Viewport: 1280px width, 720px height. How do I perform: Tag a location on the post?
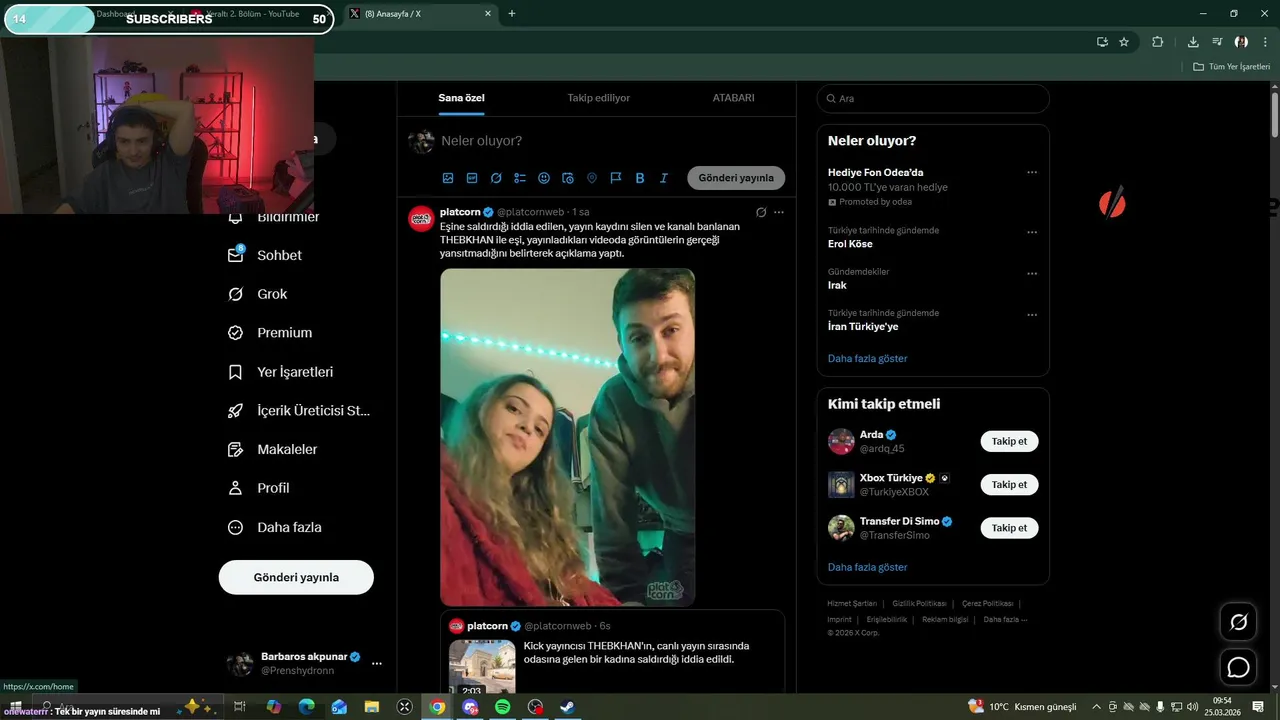tap(592, 178)
